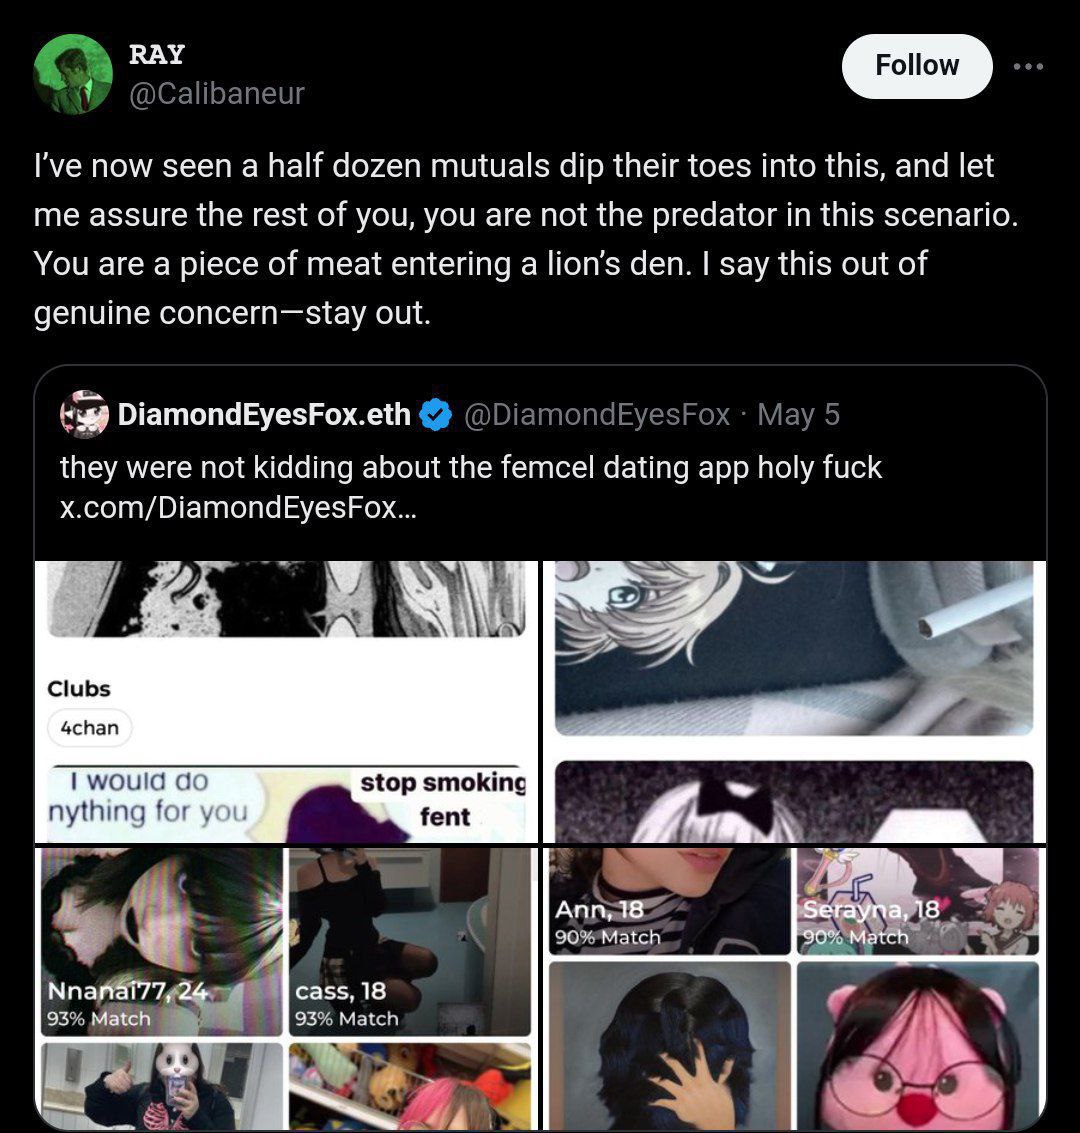
Task: Click the DiamondEyesFox.eth display name
Action: point(264,414)
